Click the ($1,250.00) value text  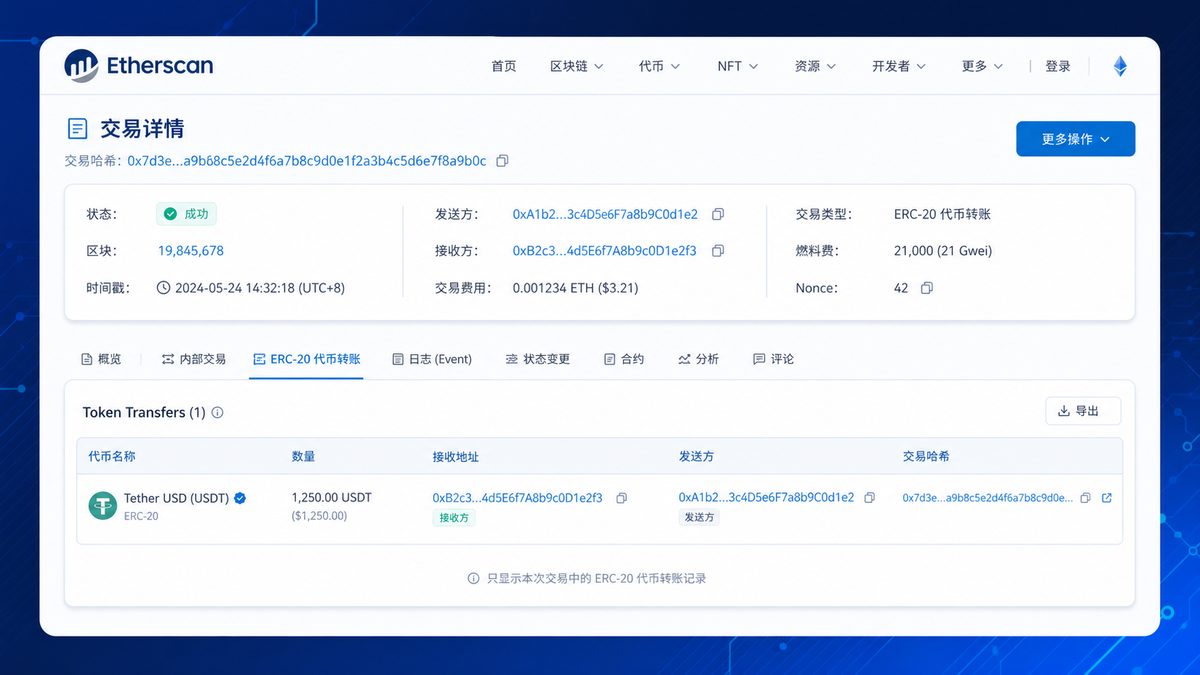(319, 516)
